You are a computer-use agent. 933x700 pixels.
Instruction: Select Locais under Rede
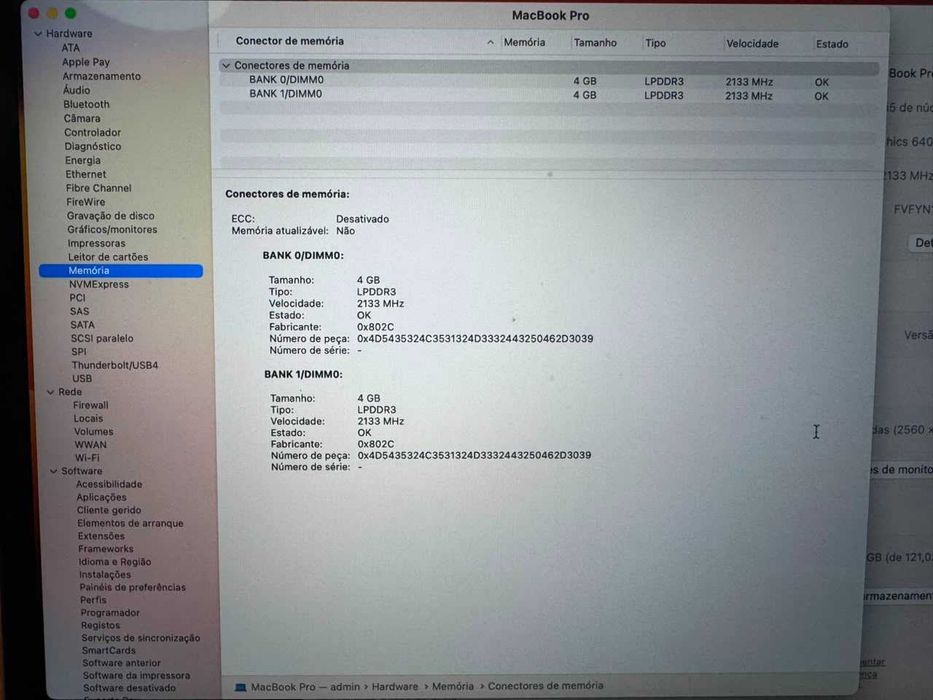point(88,418)
